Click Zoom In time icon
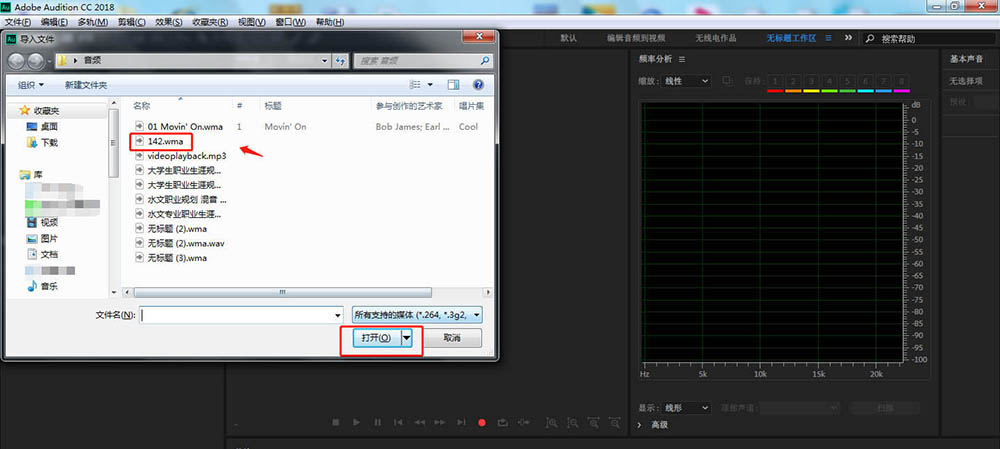The height and width of the screenshot is (449, 1000). 594,422
